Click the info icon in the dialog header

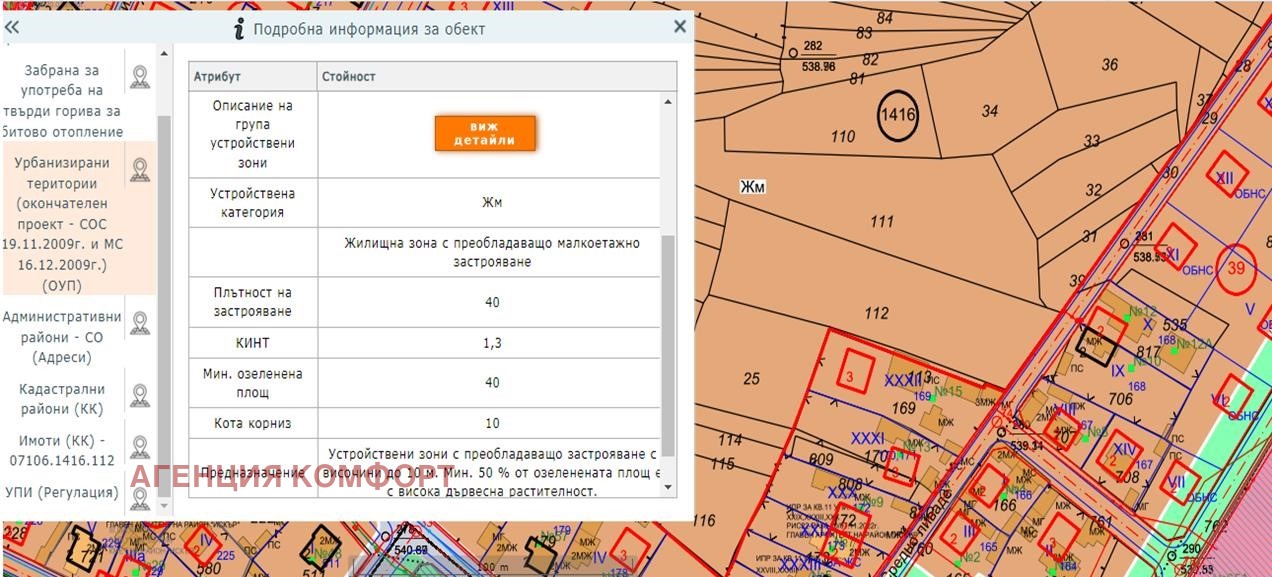point(237,29)
